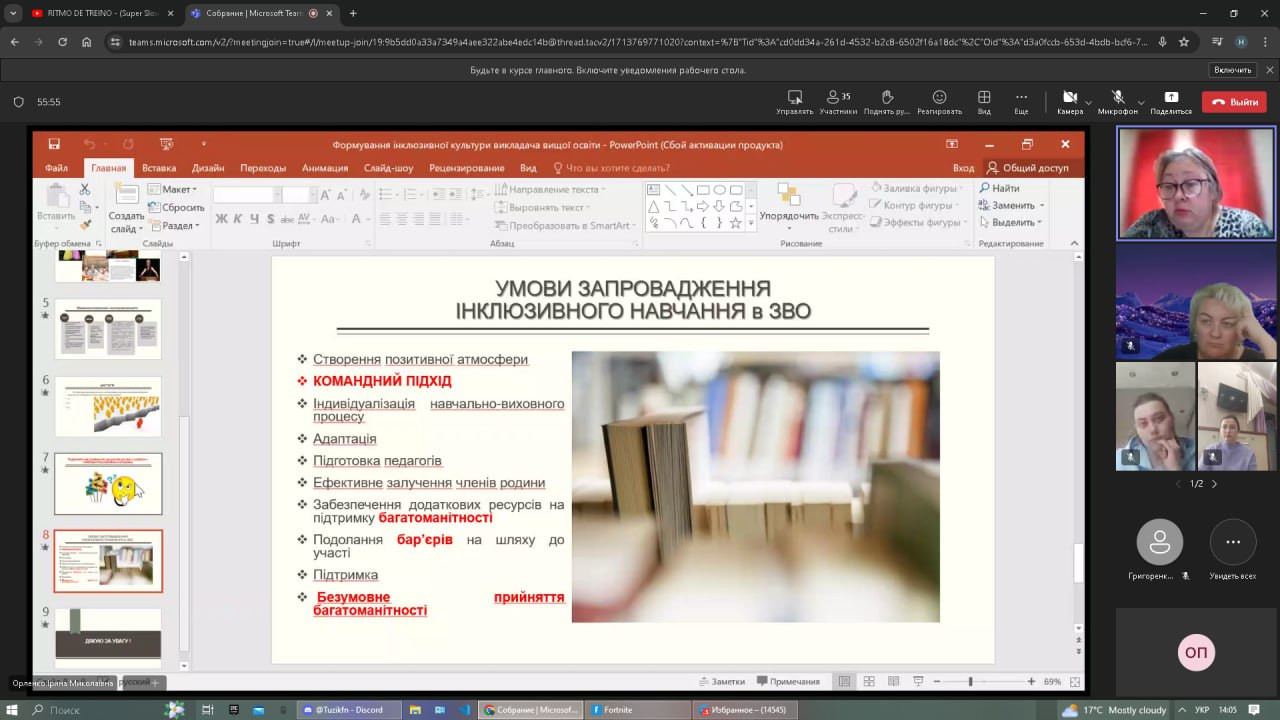Toggle the camera on or off
Screen dimensions: 1280x720
tap(1069, 98)
